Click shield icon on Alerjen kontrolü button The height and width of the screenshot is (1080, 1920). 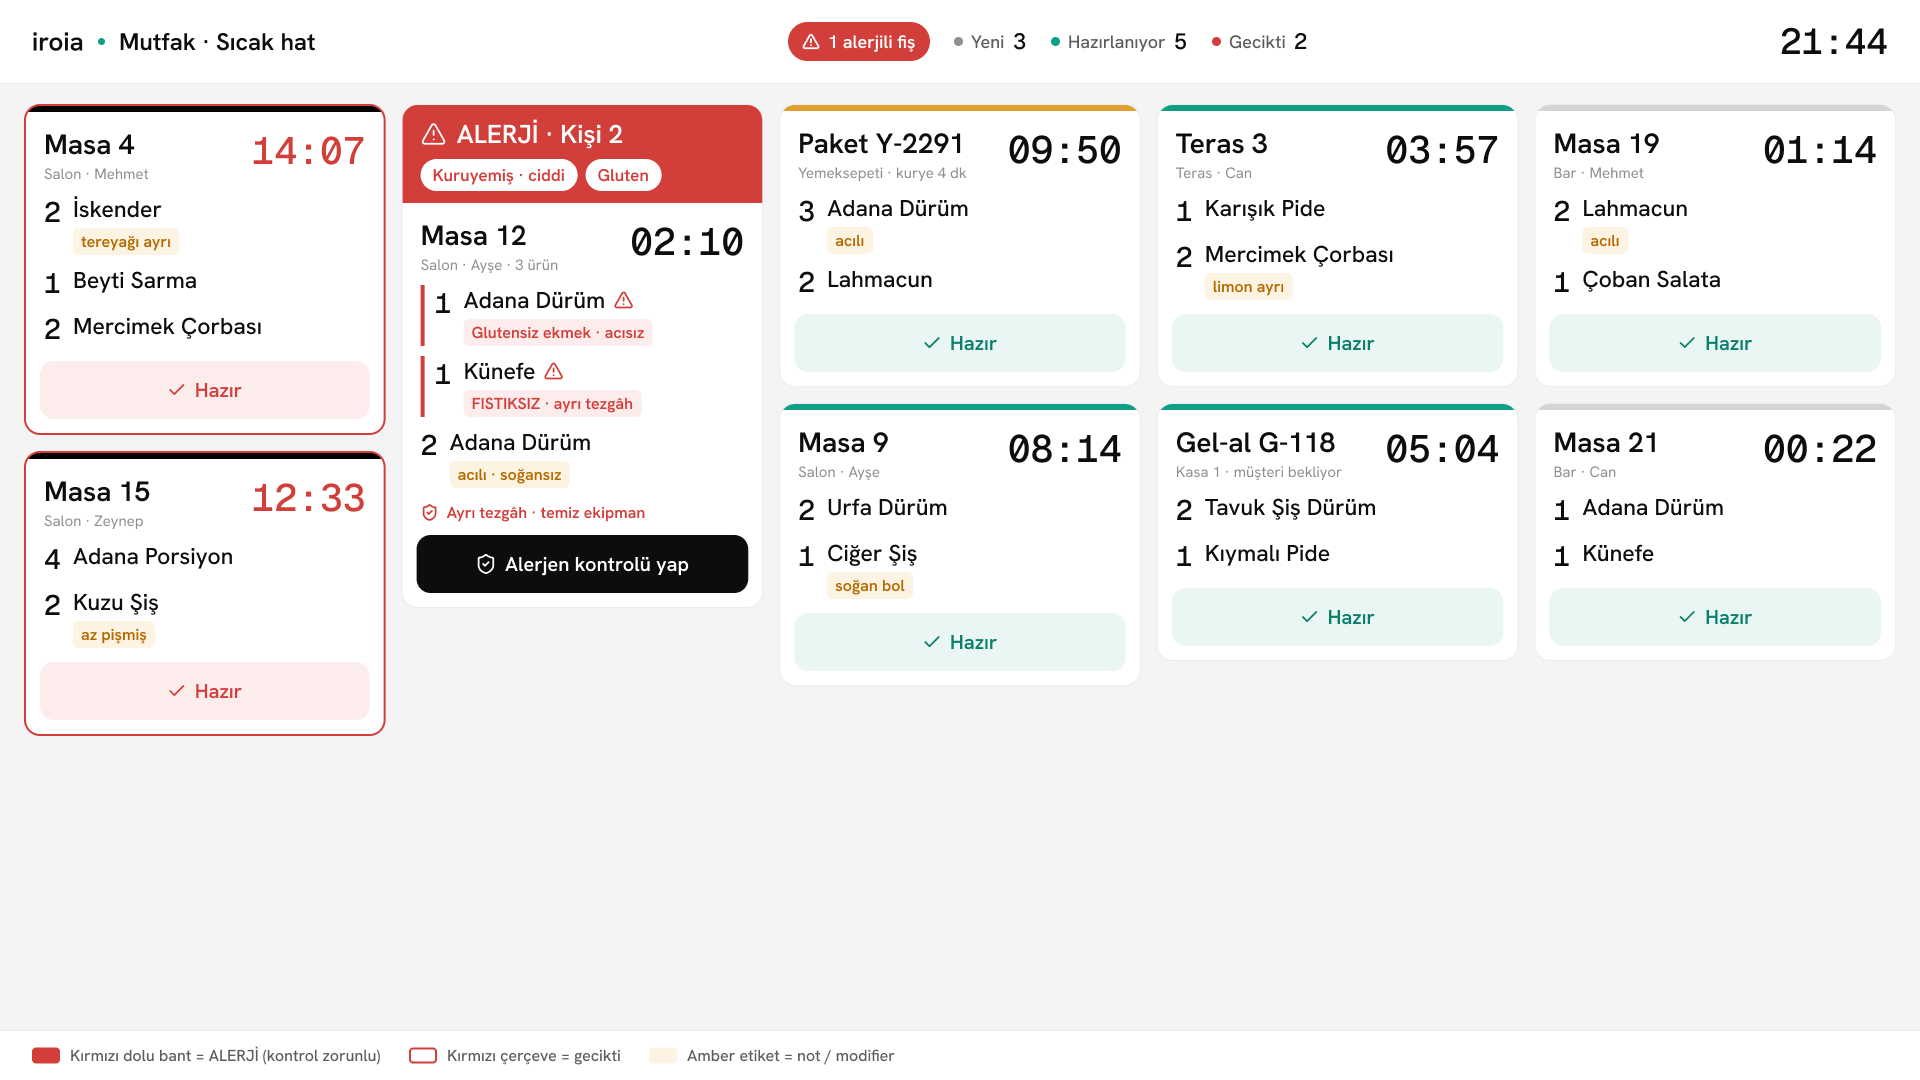coord(486,564)
